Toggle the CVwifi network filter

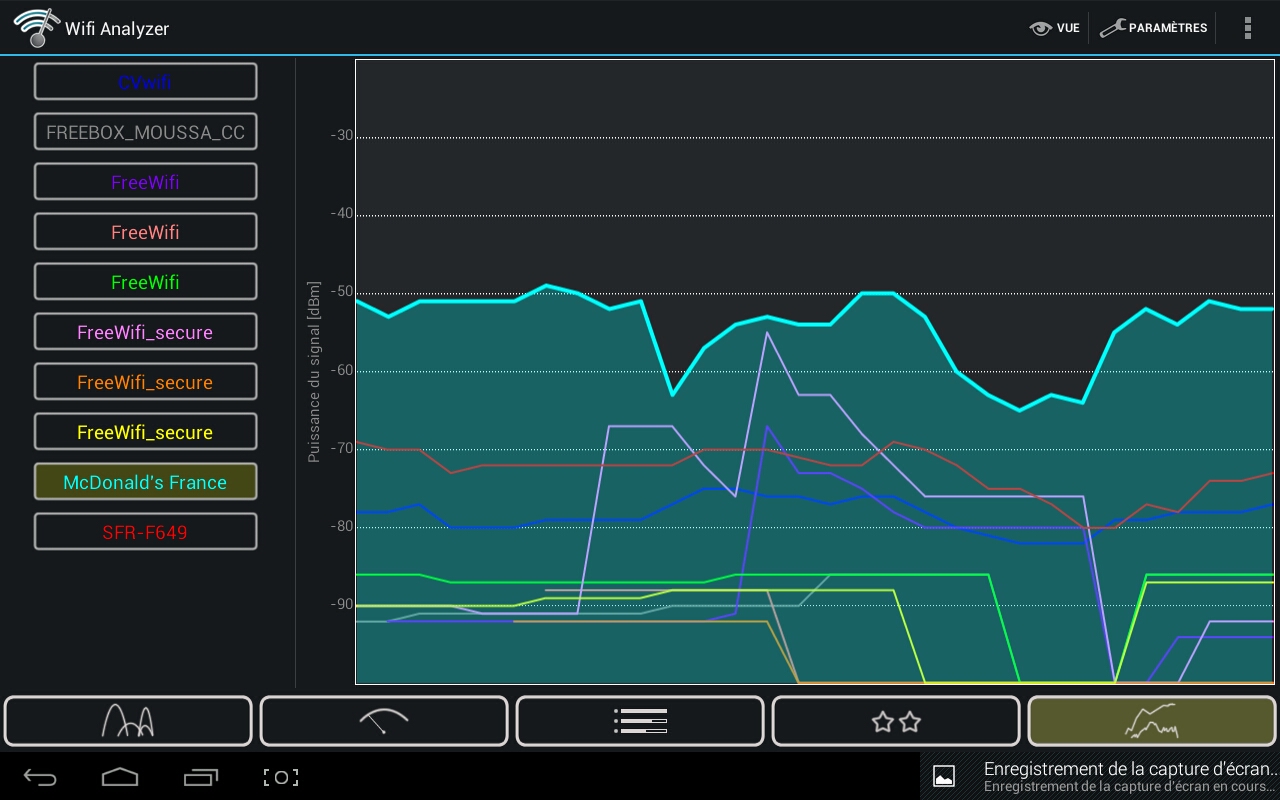pos(145,82)
